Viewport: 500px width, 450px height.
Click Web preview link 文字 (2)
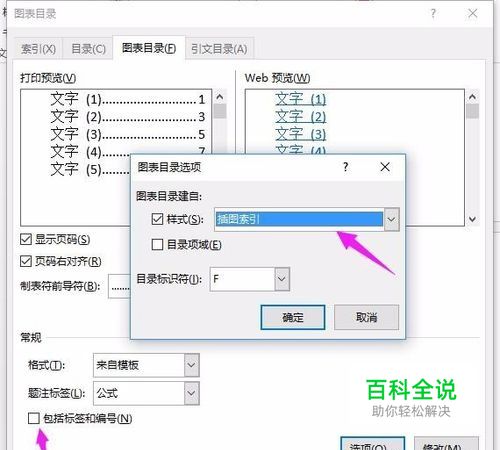300,117
